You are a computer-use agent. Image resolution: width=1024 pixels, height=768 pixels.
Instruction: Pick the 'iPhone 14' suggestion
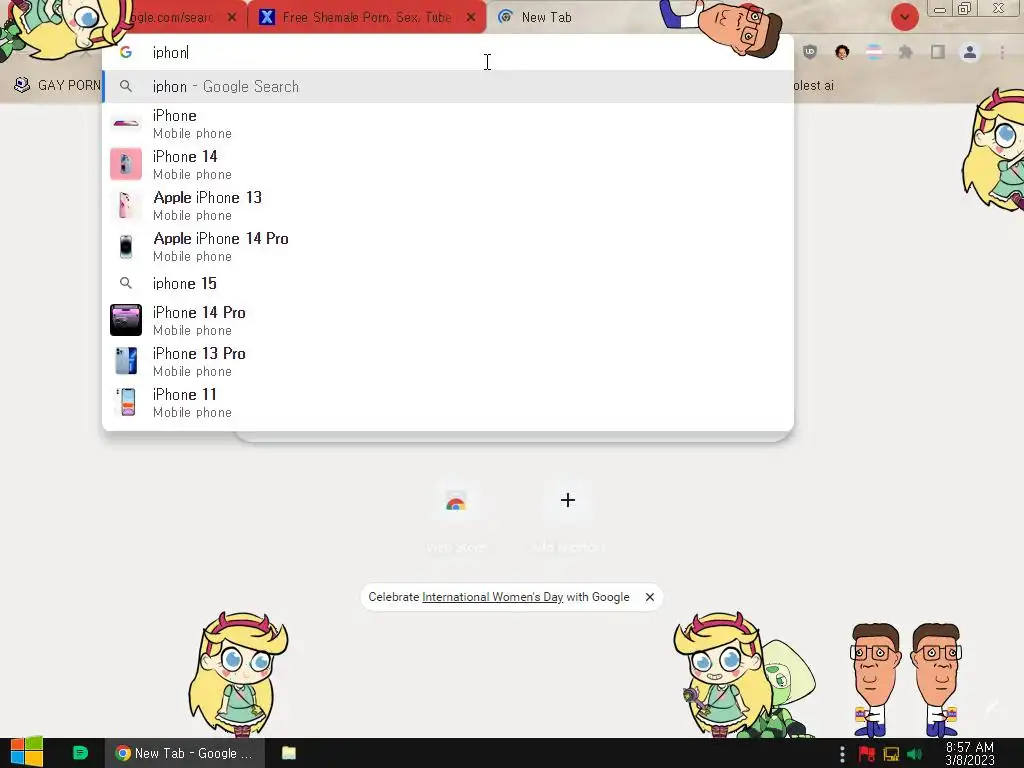point(448,165)
